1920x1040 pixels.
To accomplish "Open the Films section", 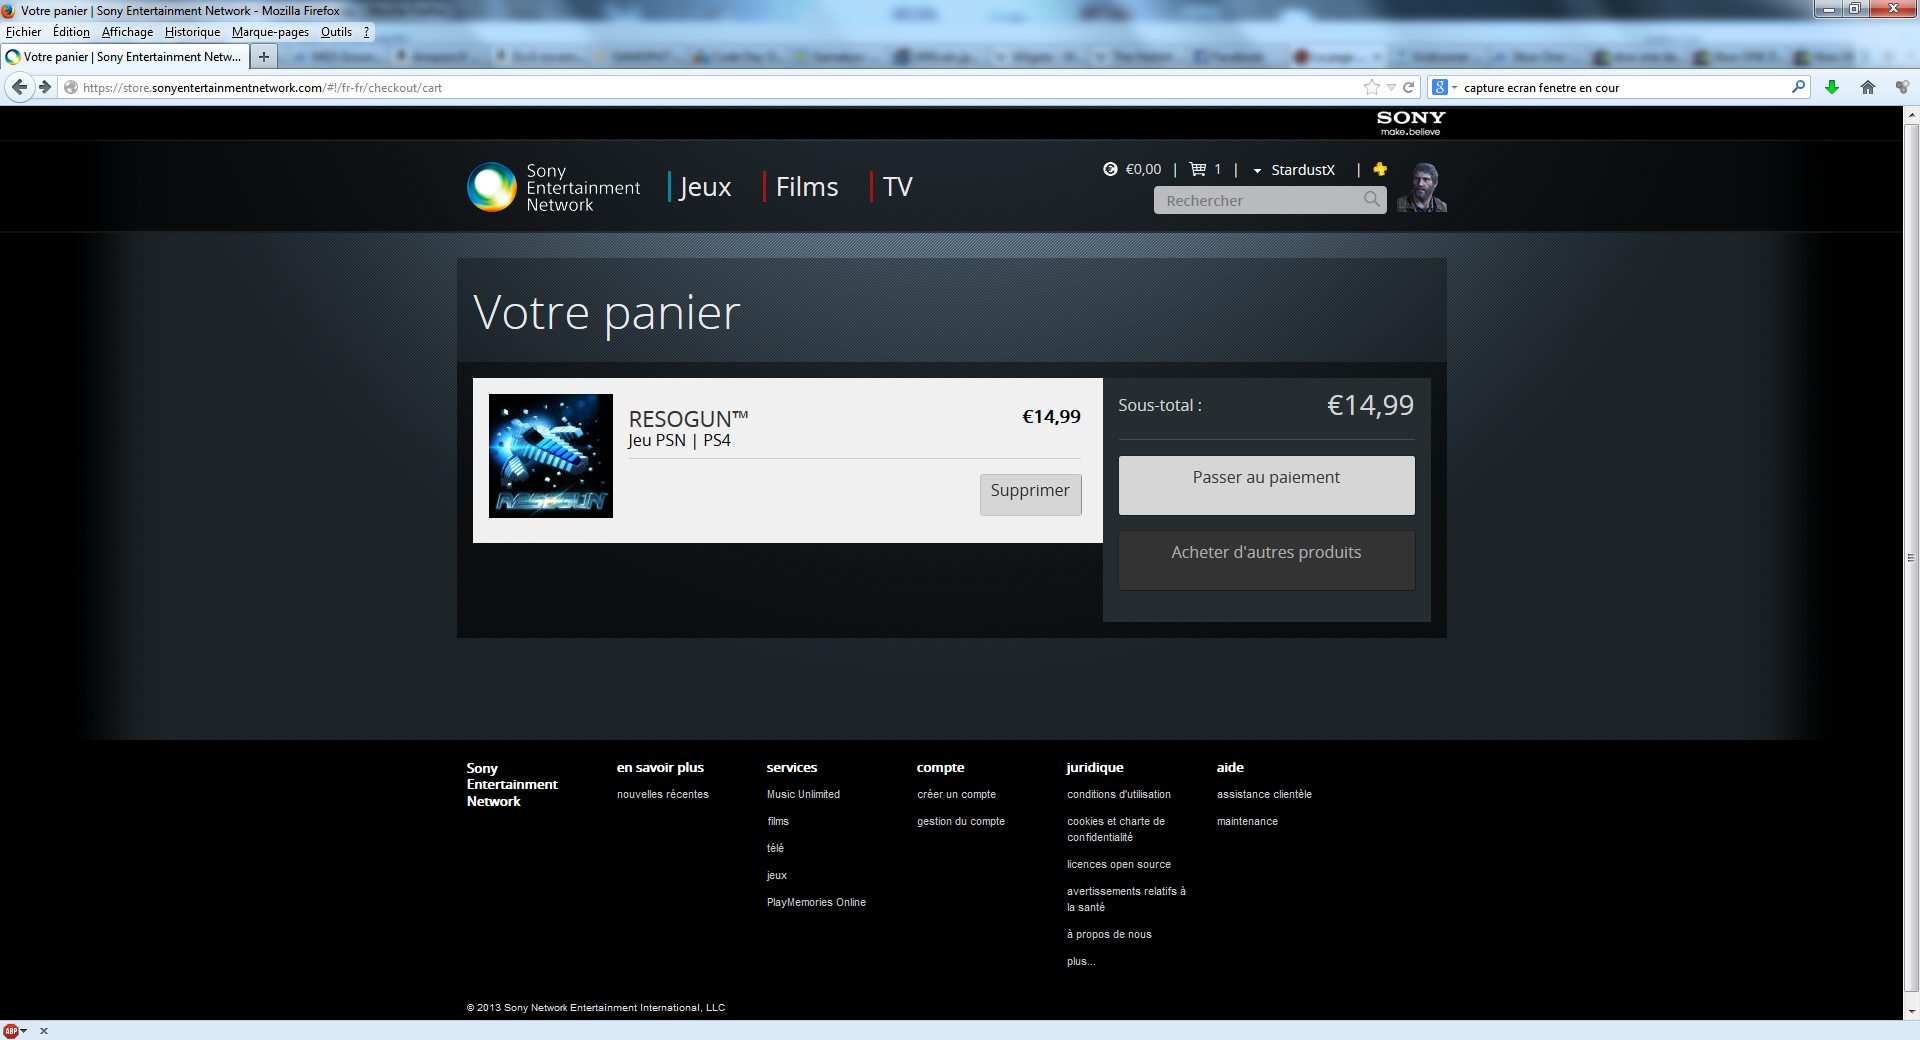I will pyautogui.click(x=807, y=187).
